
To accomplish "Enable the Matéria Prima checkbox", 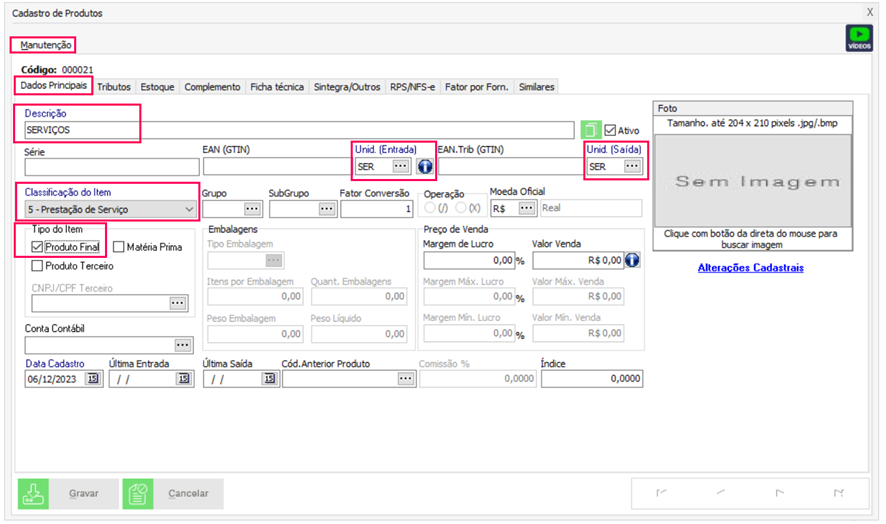I will [118, 247].
